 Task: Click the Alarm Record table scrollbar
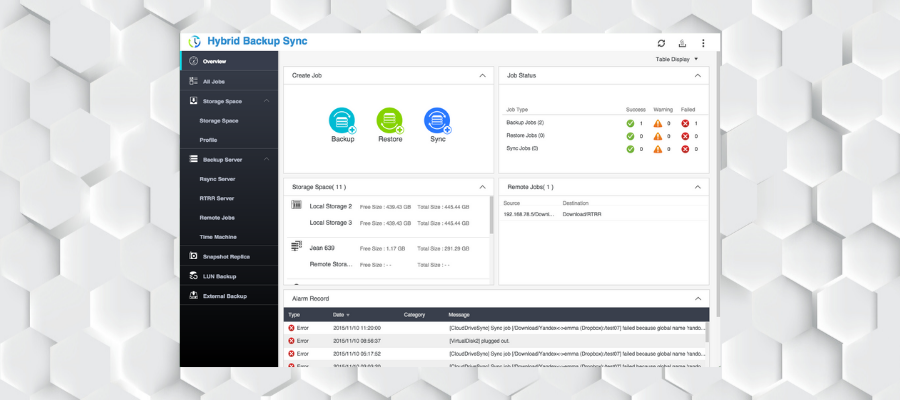tap(707, 332)
